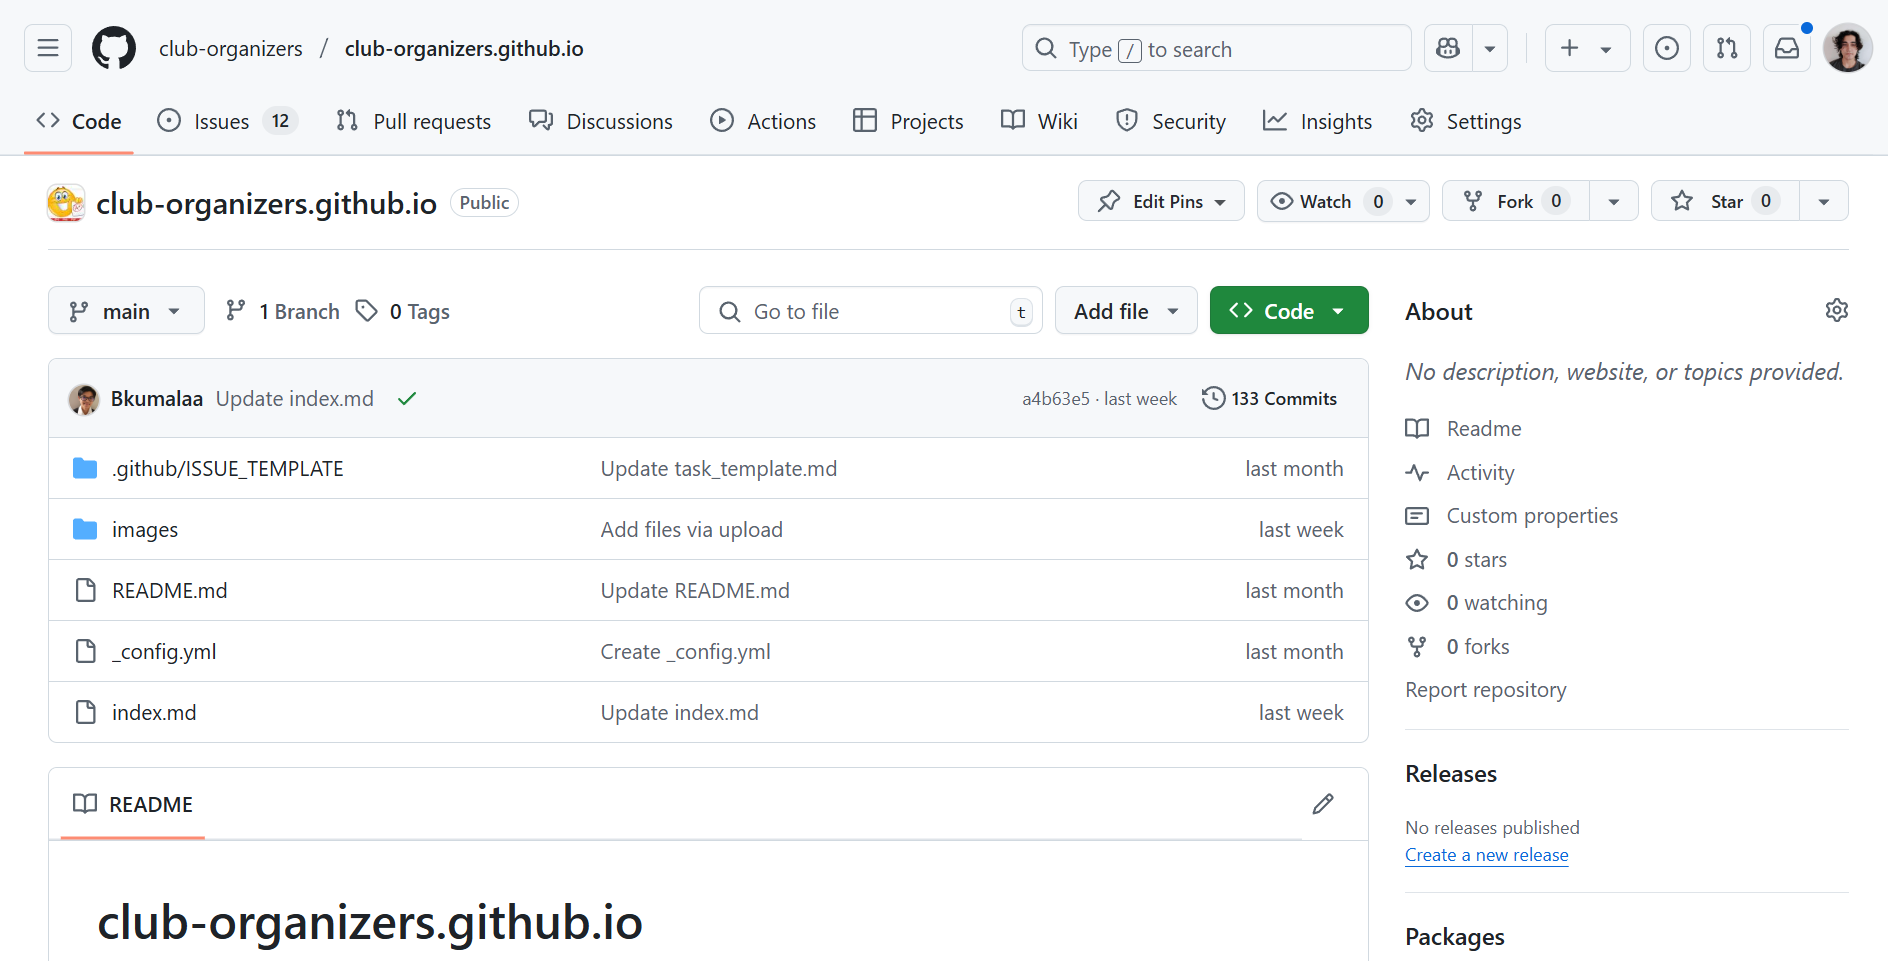Open About settings gear icon
Viewport: 1888px width, 961px height.
[1836, 311]
